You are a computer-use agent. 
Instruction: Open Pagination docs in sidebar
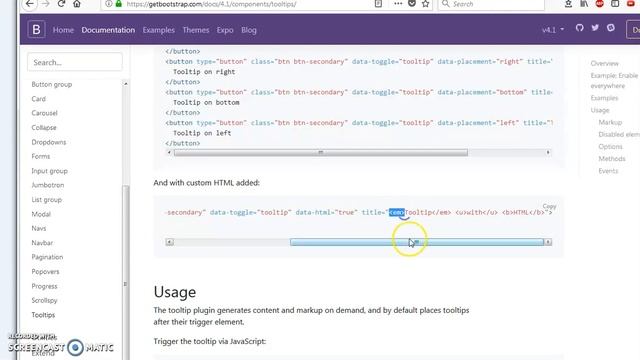[x=47, y=257]
